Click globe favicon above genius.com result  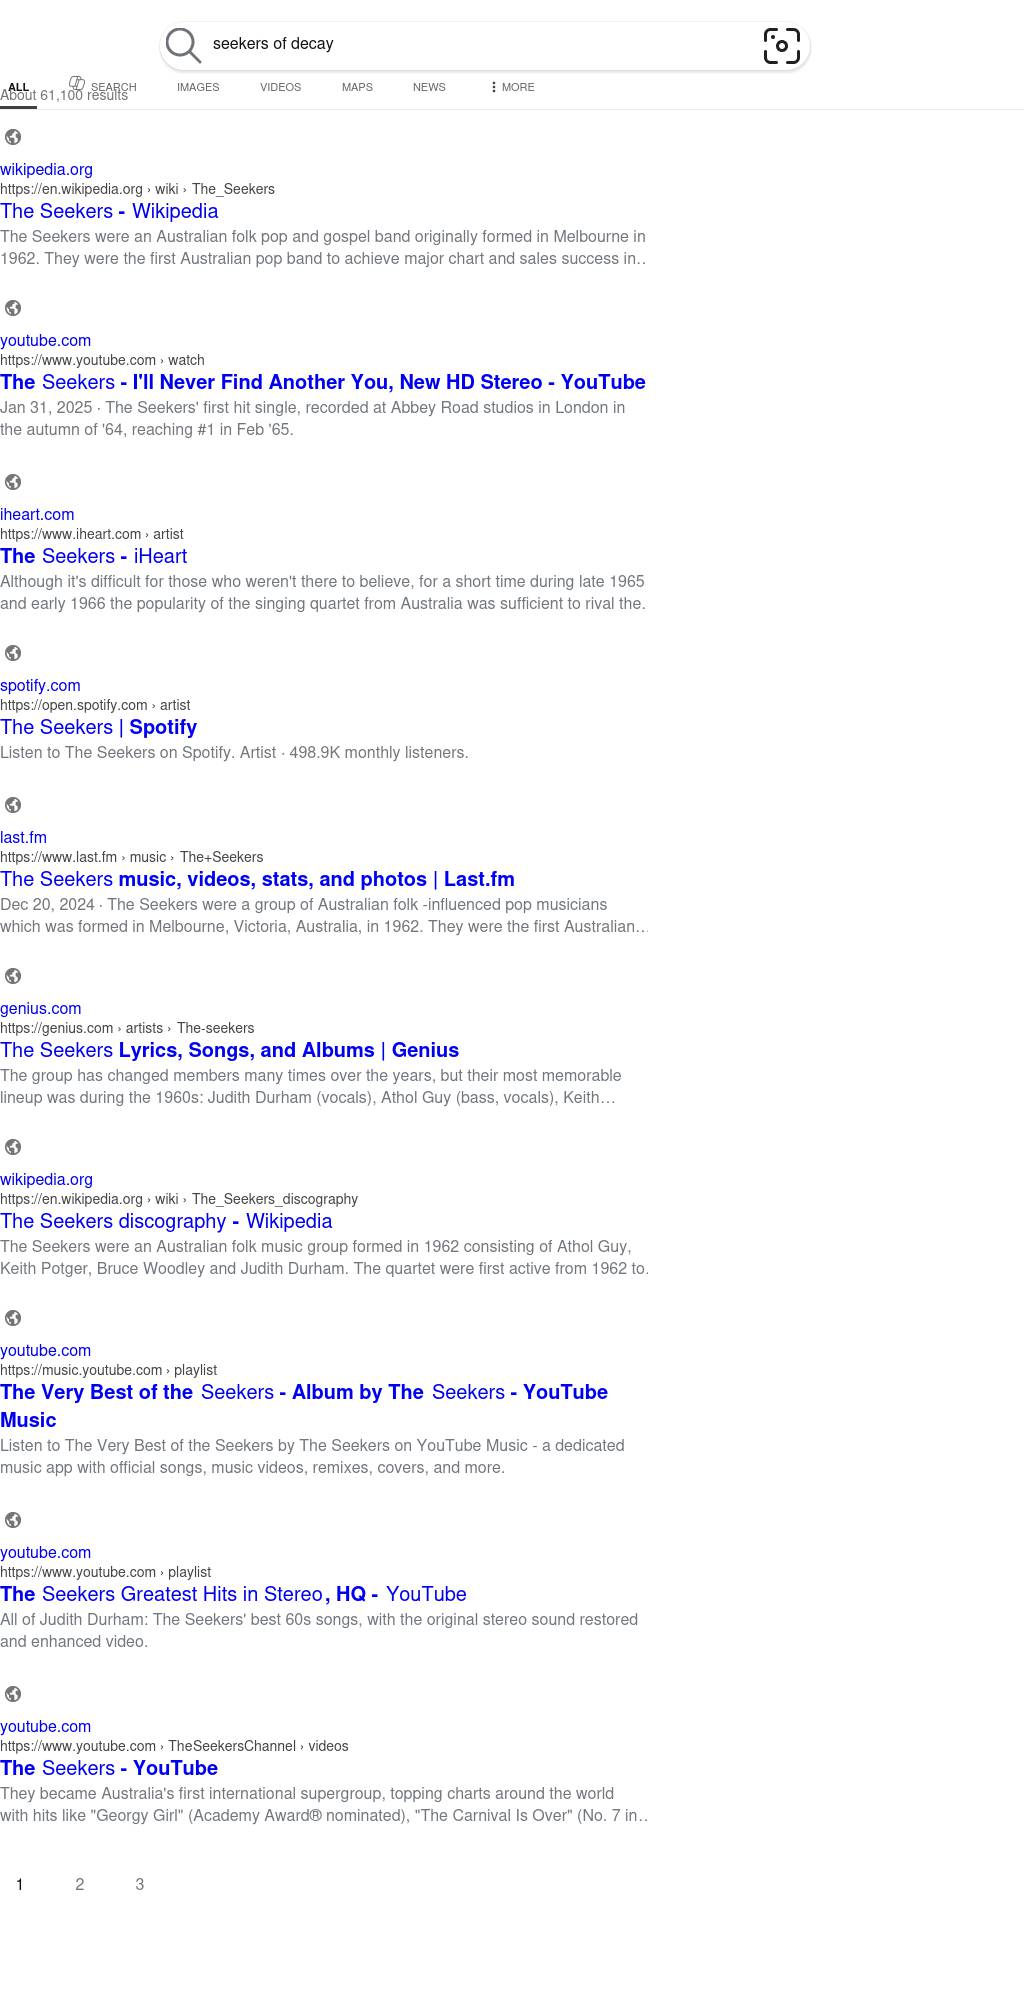click(13, 976)
